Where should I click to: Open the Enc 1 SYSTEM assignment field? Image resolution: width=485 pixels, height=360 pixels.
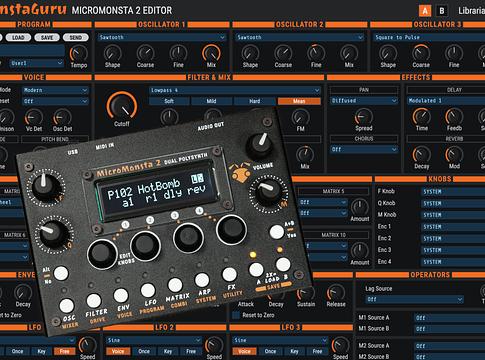tap(453, 227)
